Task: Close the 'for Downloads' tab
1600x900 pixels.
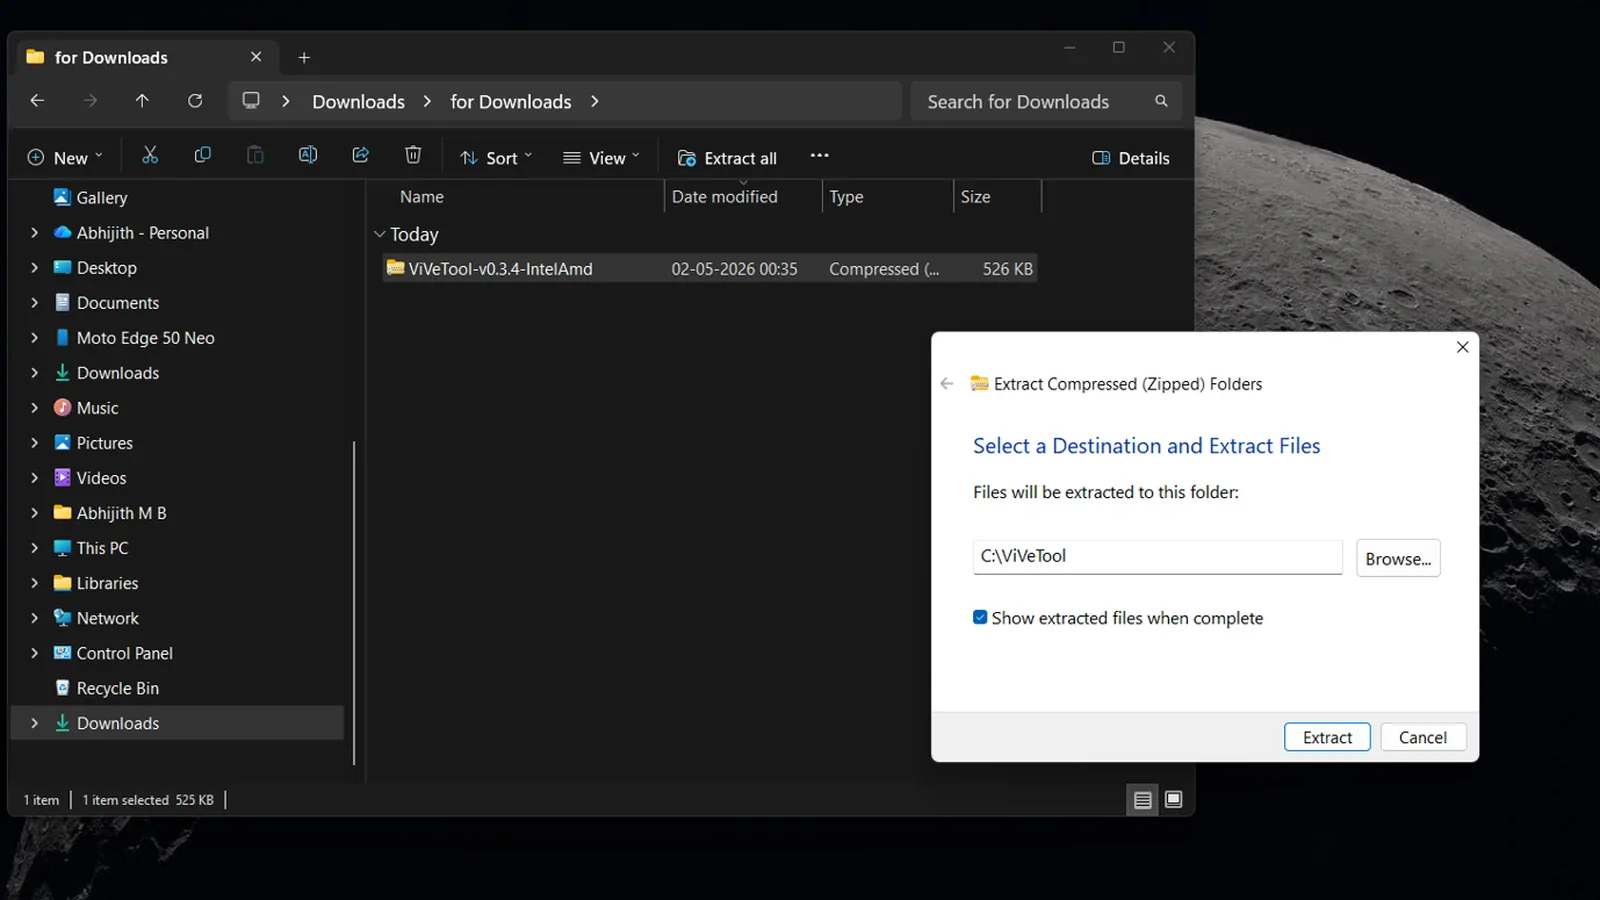Action: coord(256,57)
